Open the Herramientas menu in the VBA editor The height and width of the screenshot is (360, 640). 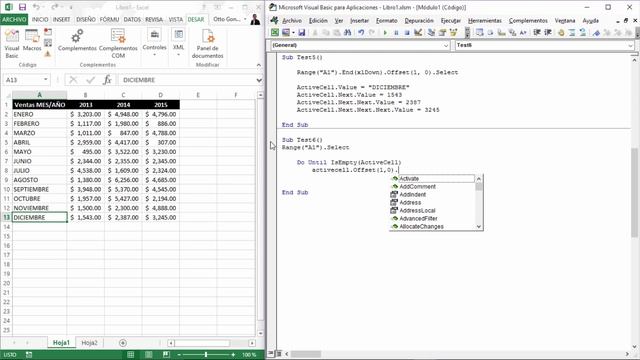pyautogui.click(x=484, y=20)
